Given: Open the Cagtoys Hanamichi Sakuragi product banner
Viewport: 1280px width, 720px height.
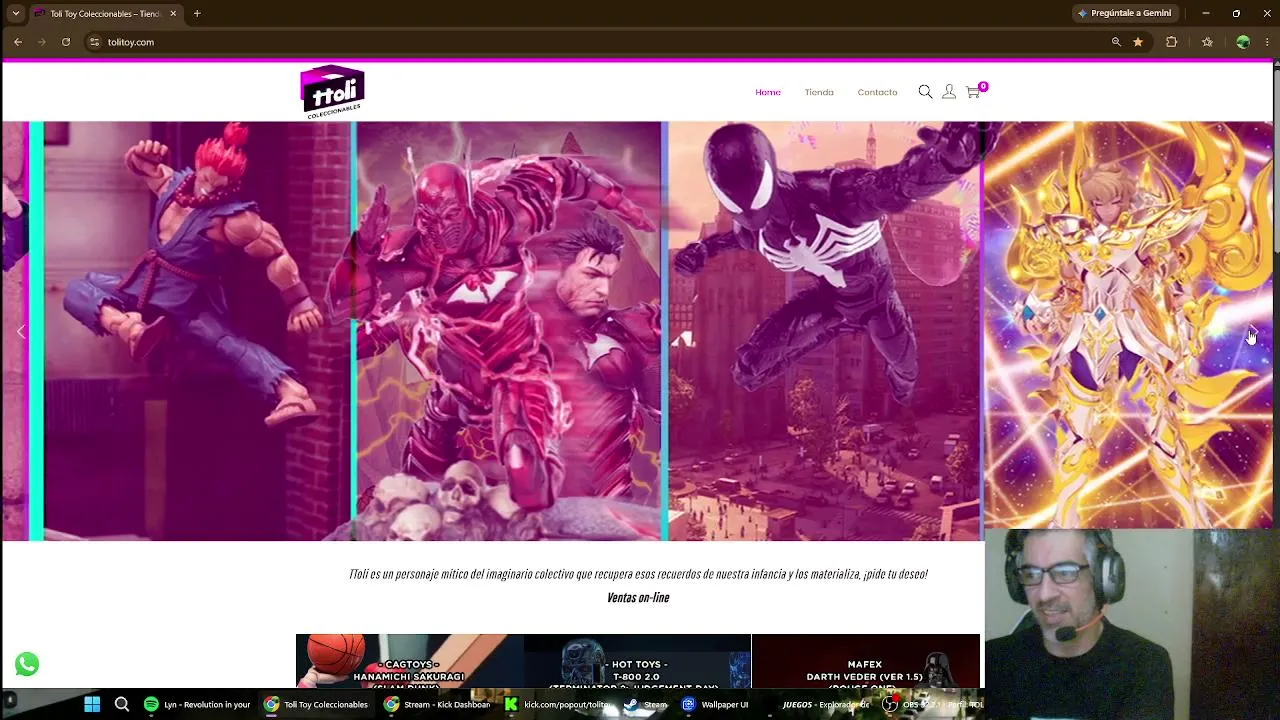Looking at the screenshot, I should click(x=409, y=661).
